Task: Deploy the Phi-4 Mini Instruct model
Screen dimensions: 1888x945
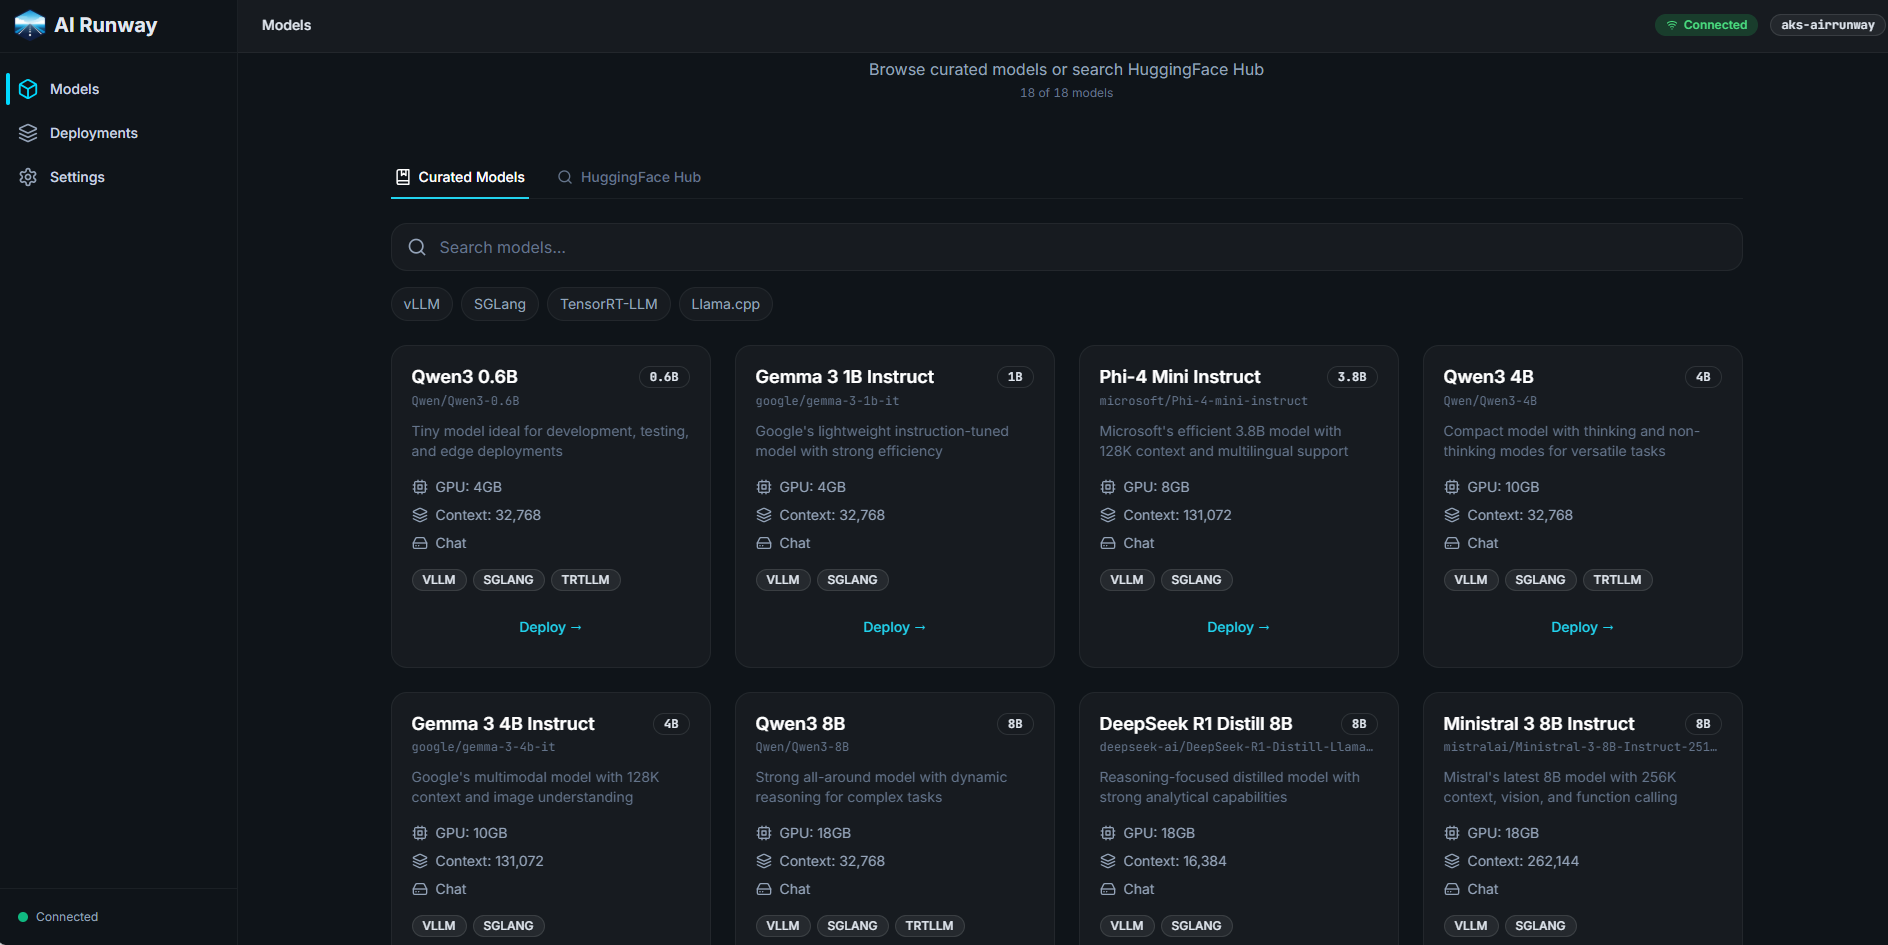Action: click(x=1239, y=627)
